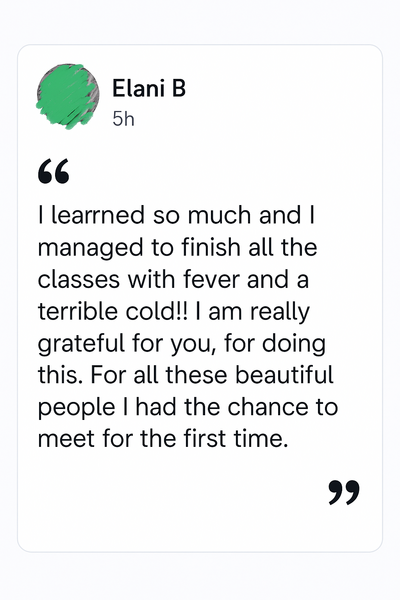Click the word 'grateful'
The image size is (400, 600).
(82, 344)
